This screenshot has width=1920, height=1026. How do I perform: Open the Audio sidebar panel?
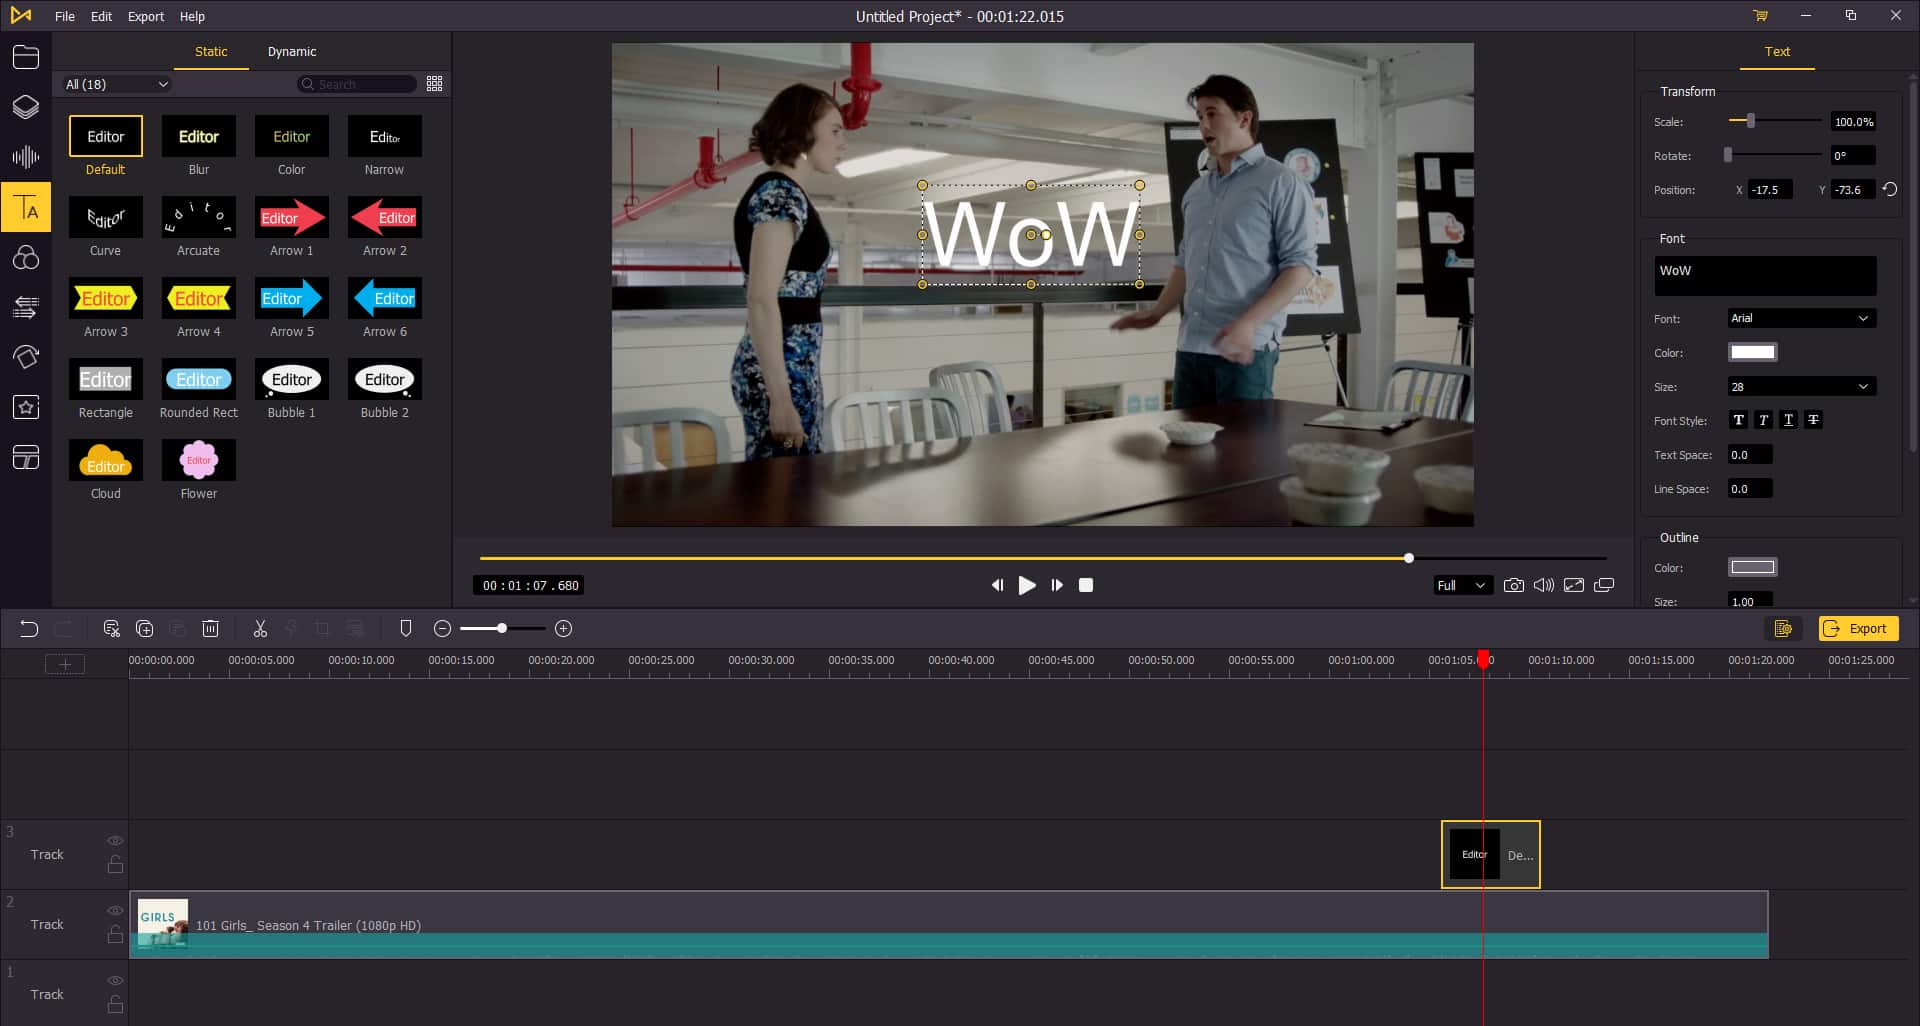26,157
